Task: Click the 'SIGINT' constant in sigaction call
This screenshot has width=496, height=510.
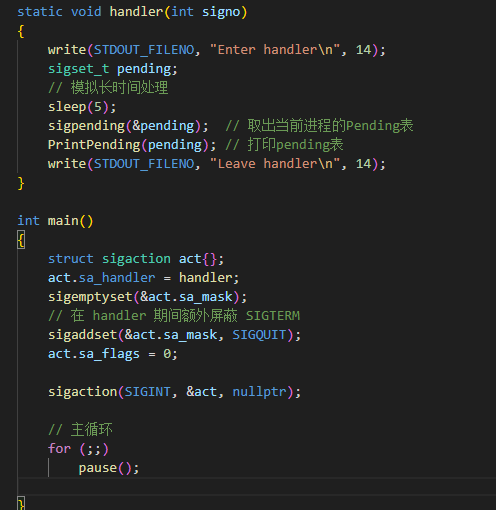Action: pos(148,392)
